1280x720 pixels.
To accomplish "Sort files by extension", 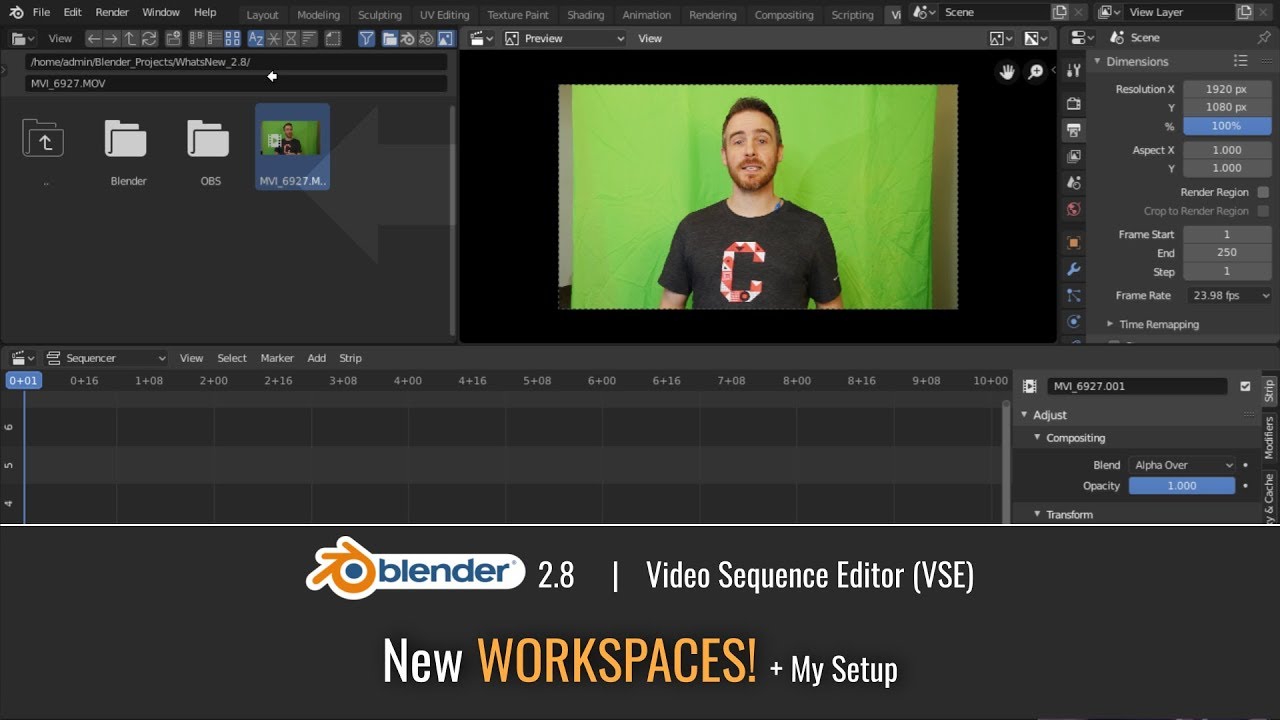I will click(x=274, y=38).
